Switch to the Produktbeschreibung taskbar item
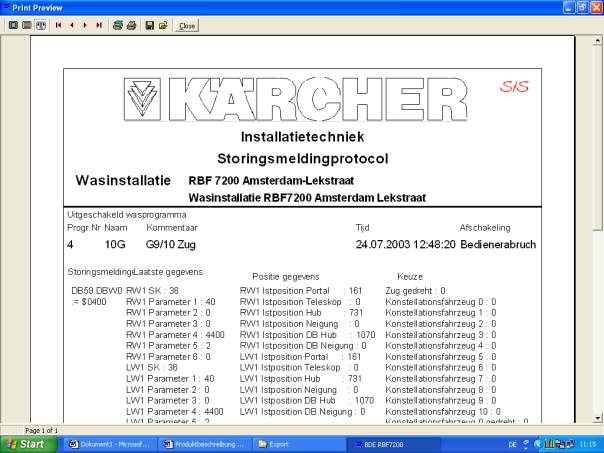This screenshot has width=604, height=453. tap(204, 445)
